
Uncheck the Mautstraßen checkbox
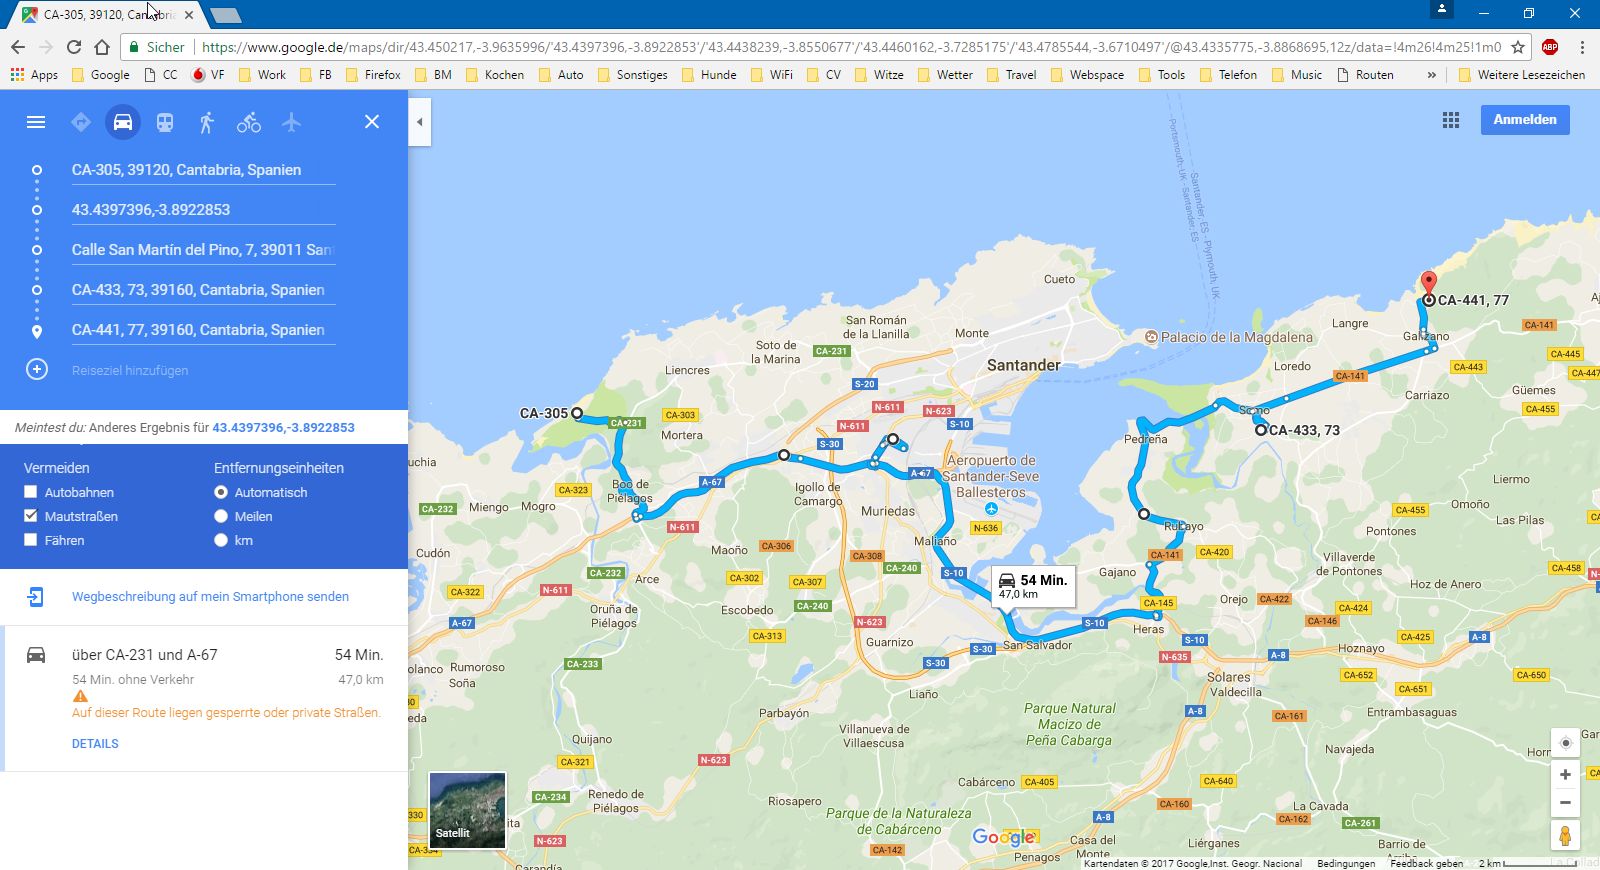[x=31, y=516]
